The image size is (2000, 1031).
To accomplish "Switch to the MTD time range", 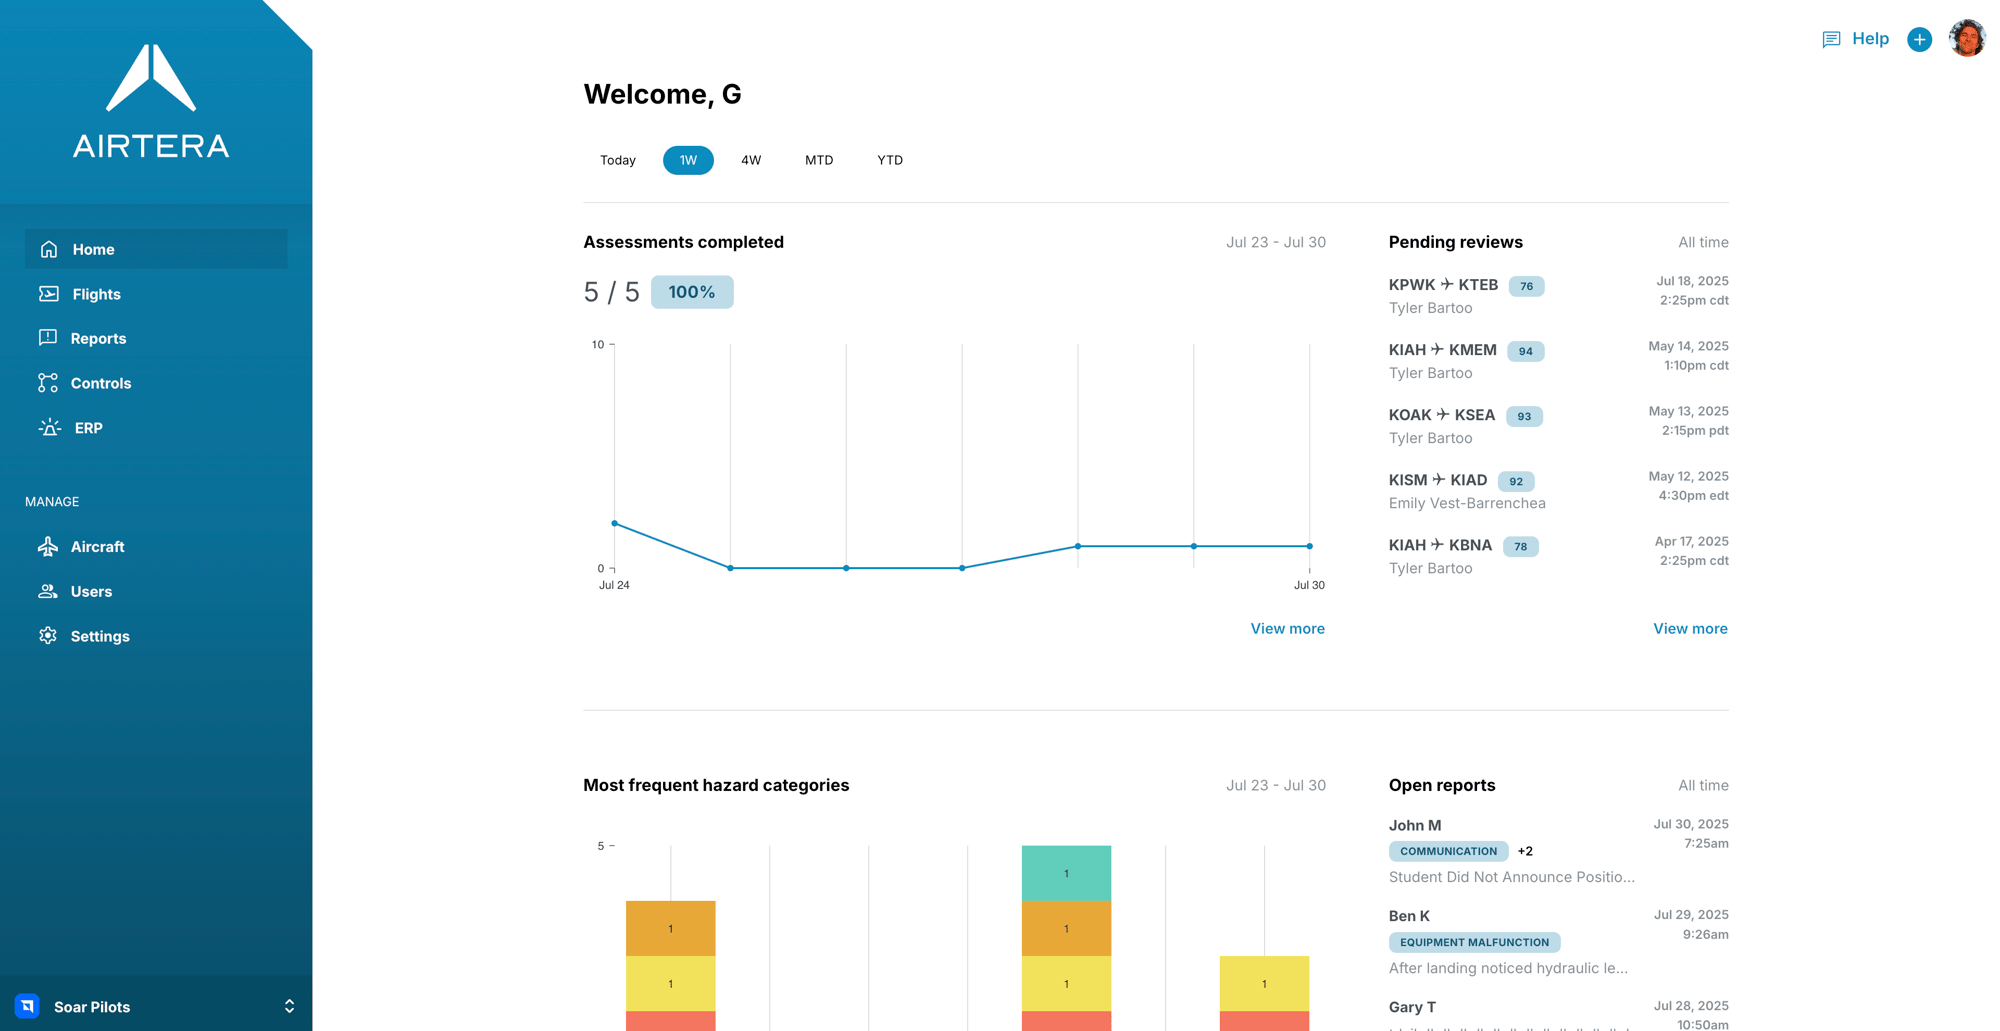I will pyautogui.click(x=819, y=160).
